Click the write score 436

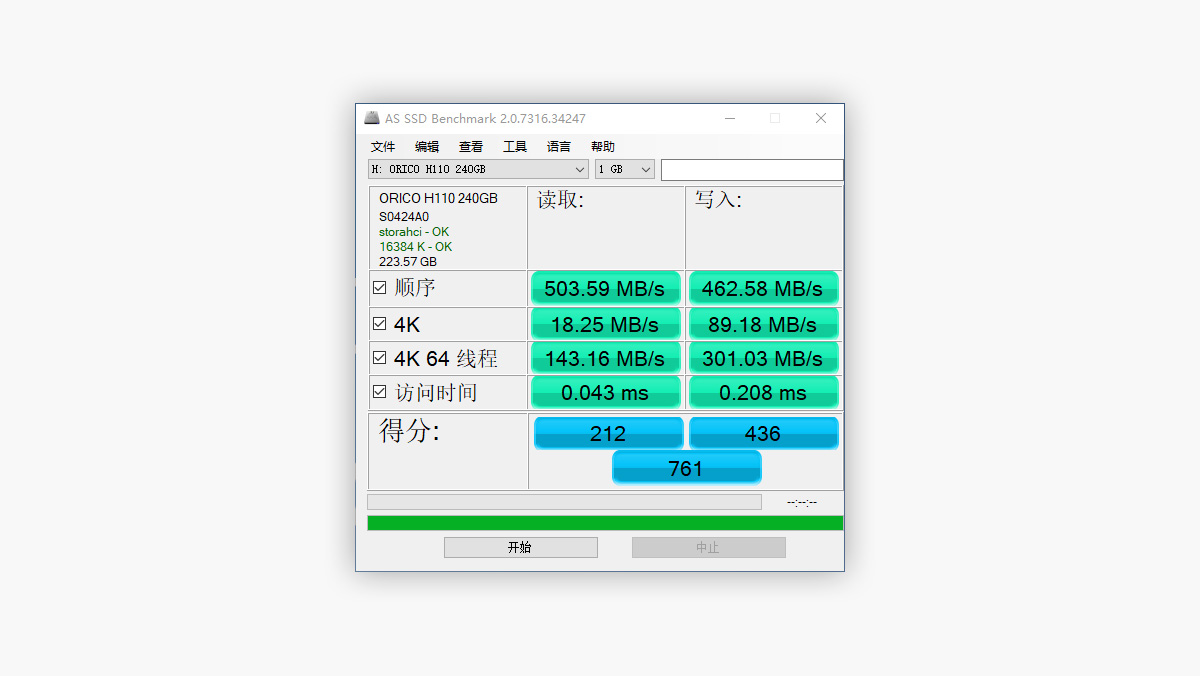click(763, 433)
